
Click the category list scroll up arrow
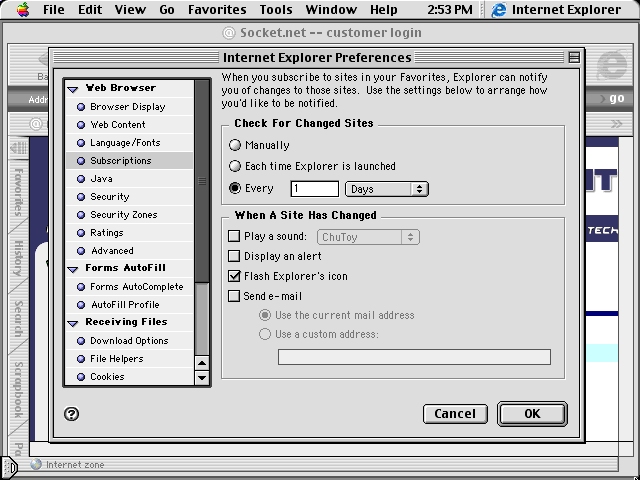[x=202, y=362]
